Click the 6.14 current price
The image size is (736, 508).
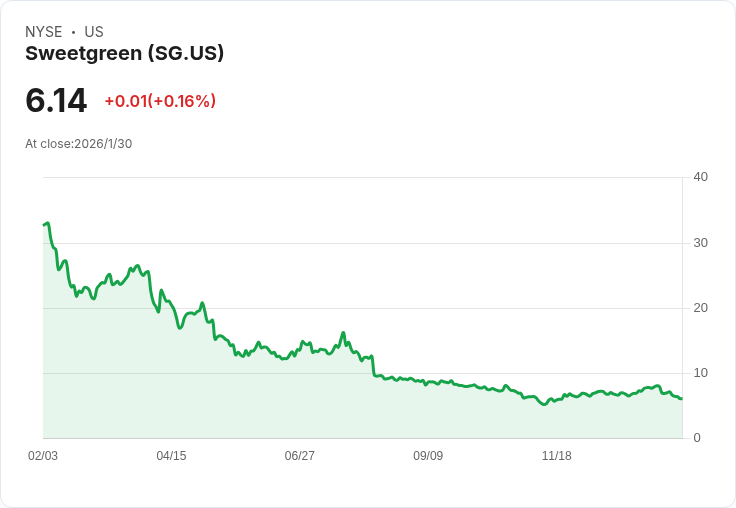tap(56, 101)
